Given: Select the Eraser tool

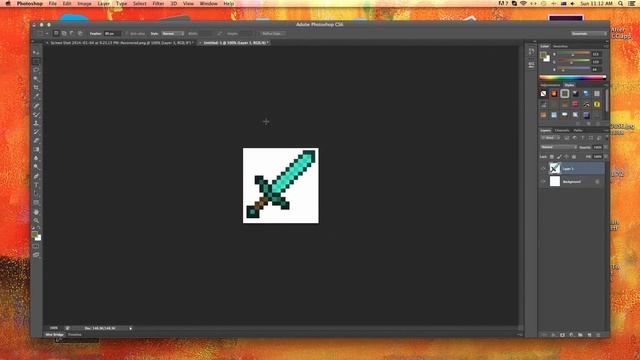Looking at the screenshot, I should tap(36, 141).
